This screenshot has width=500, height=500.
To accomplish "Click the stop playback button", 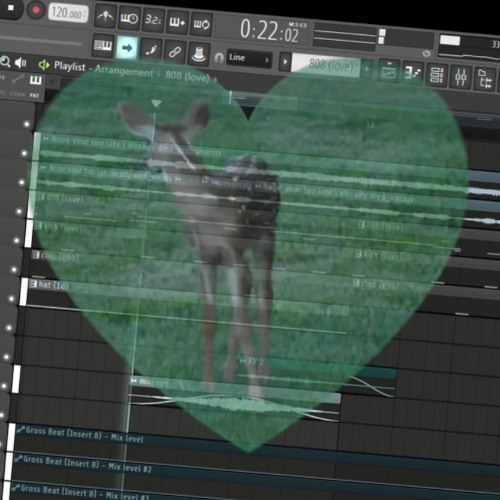I will [x=11, y=8].
